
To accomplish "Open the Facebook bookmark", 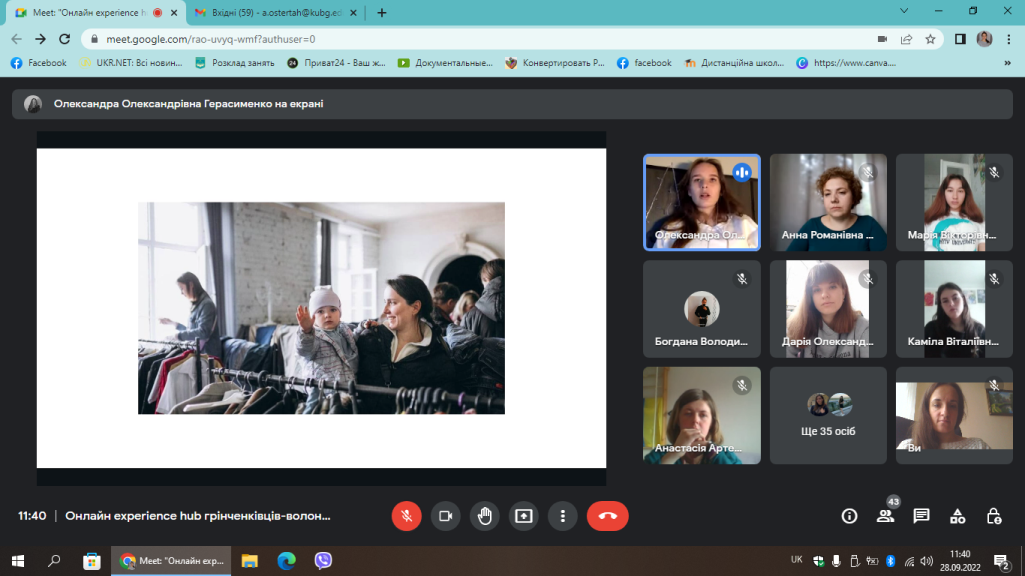I will (39, 63).
